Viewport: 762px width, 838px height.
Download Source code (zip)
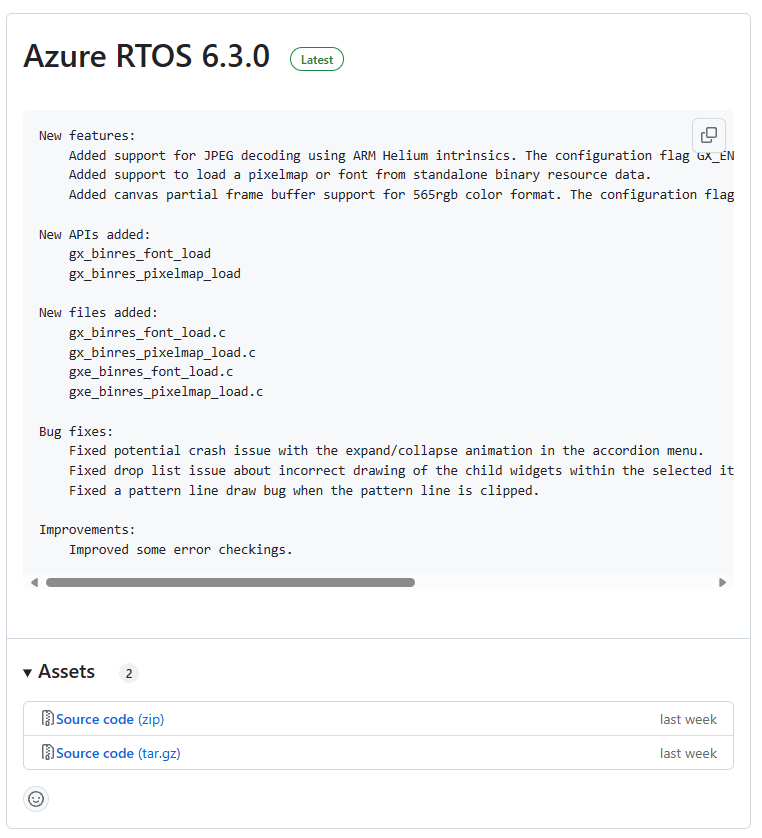pos(110,719)
